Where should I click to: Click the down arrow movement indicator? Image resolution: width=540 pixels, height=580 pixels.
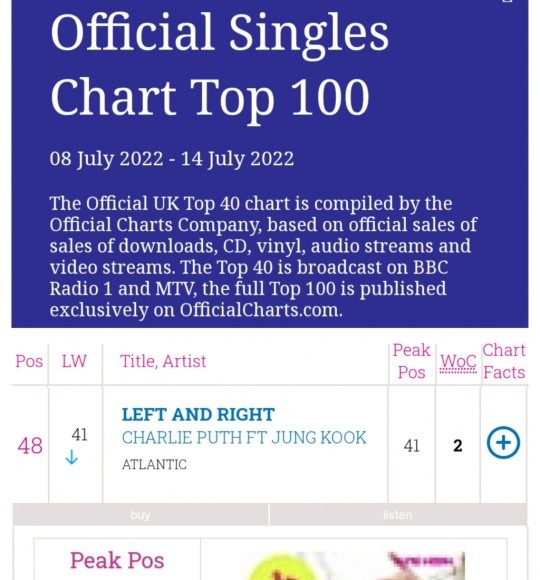[x=71, y=458]
